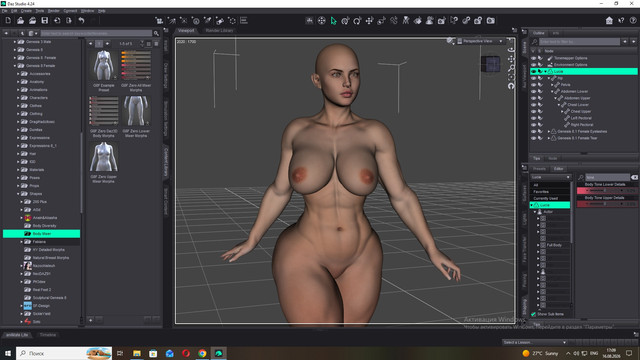The width and height of the screenshot is (640, 360).
Task: Click the viewport draw style sphere icon
Action: (450, 41)
